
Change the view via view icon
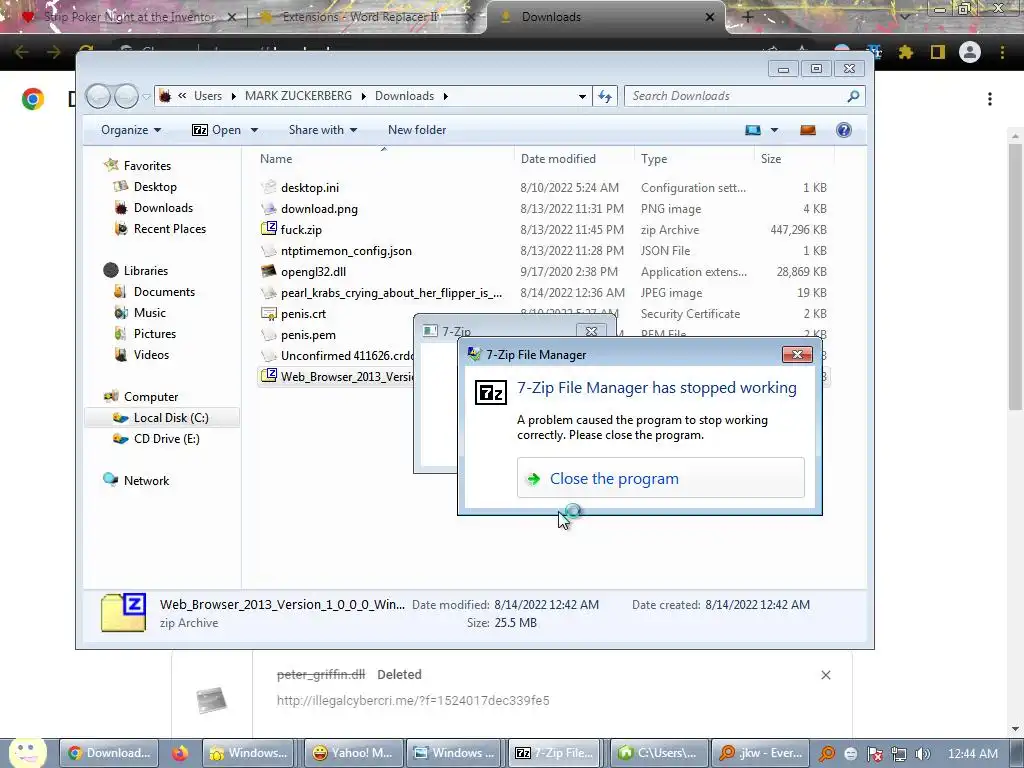pos(753,130)
